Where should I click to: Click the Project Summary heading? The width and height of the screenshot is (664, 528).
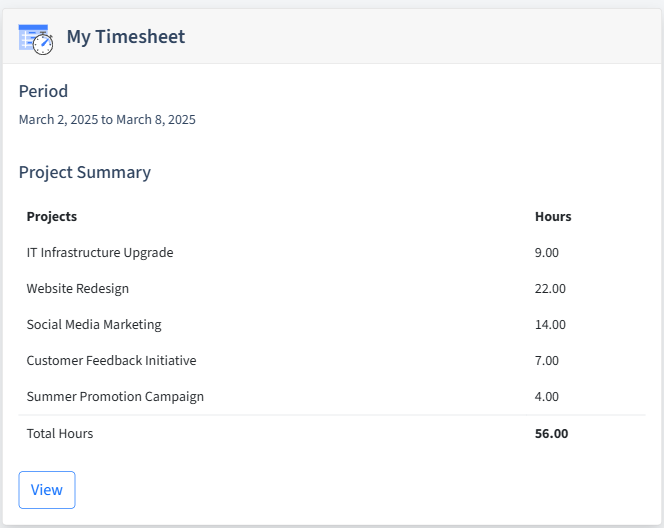85,172
